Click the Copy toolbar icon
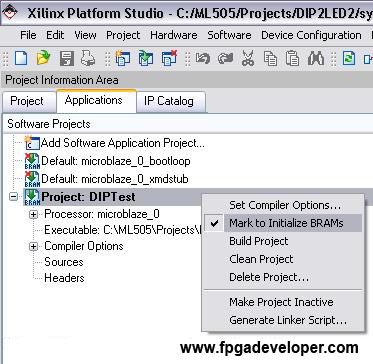373x364 pixels. [270, 59]
